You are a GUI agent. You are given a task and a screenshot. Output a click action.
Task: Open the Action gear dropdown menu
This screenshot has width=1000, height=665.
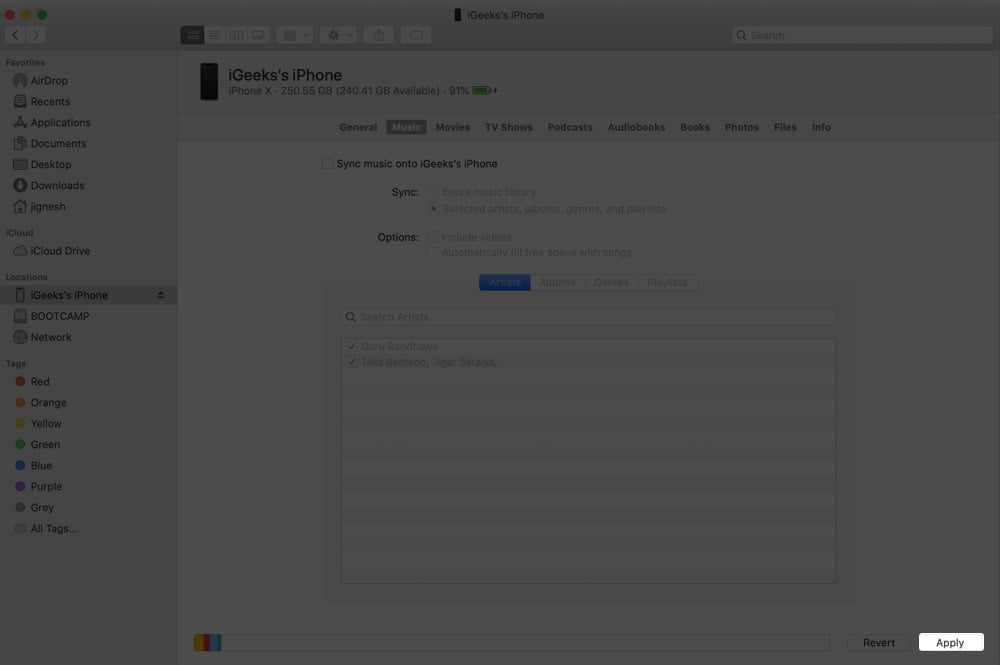(x=339, y=35)
